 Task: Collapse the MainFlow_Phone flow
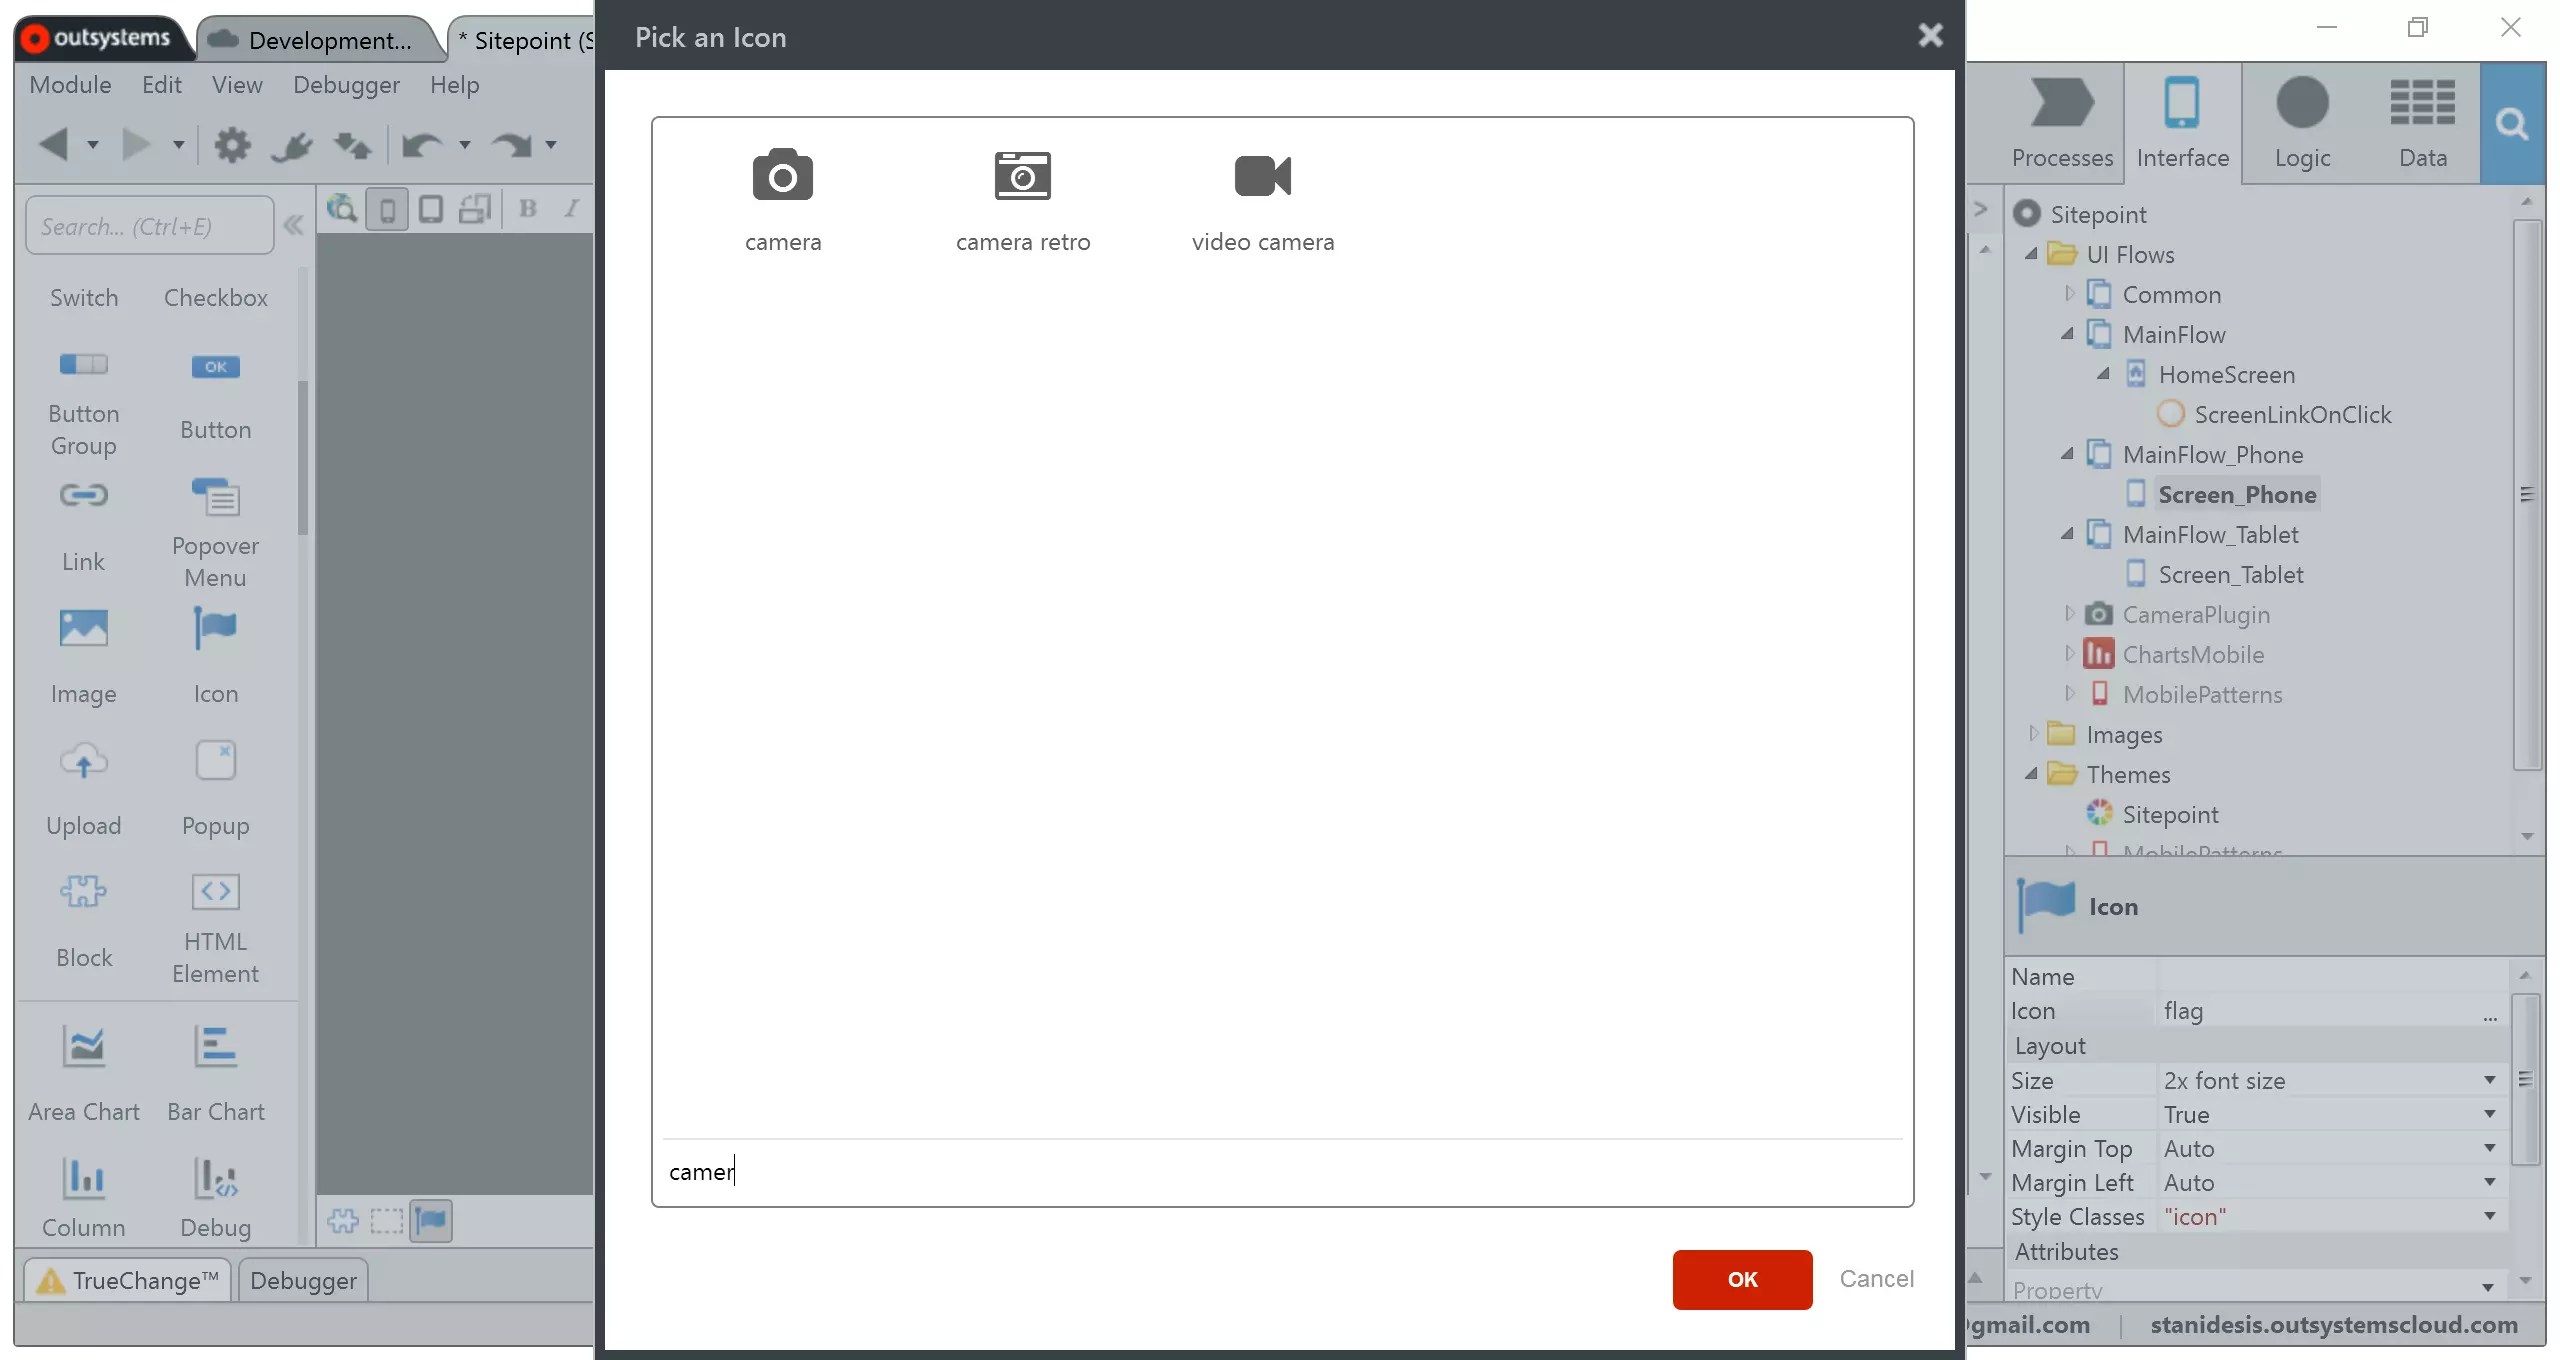(x=2066, y=454)
